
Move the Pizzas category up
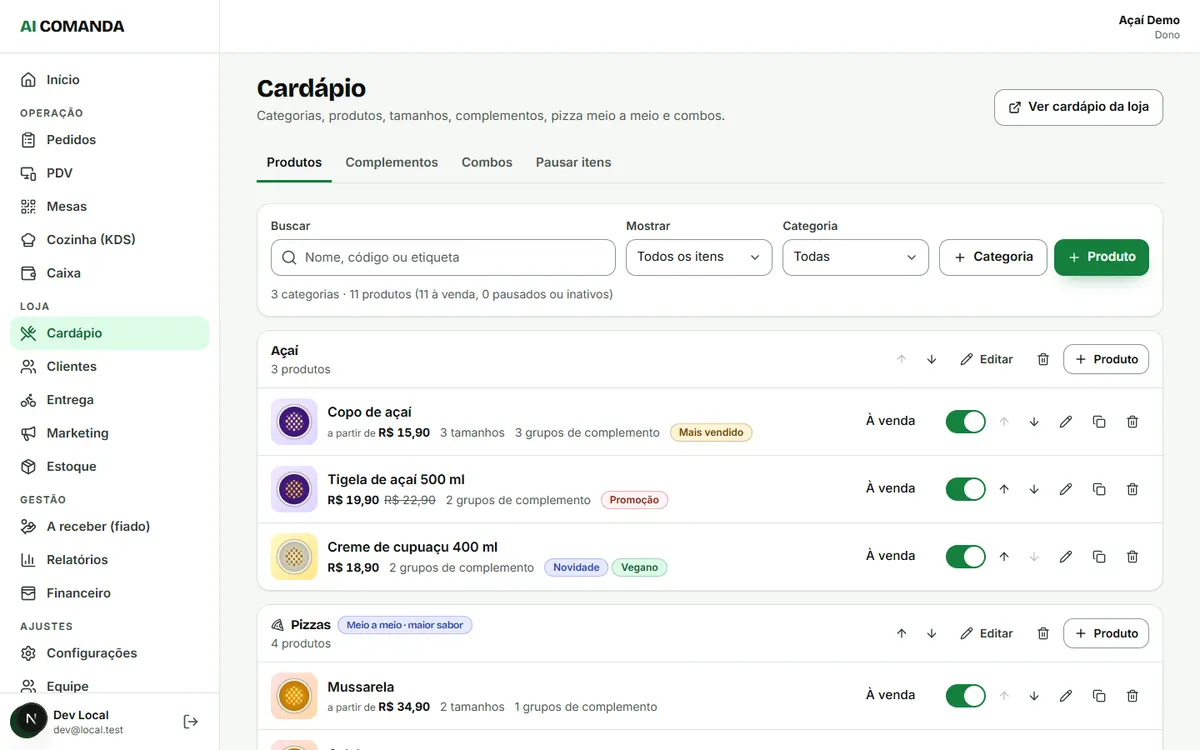click(x=901, y=633)
